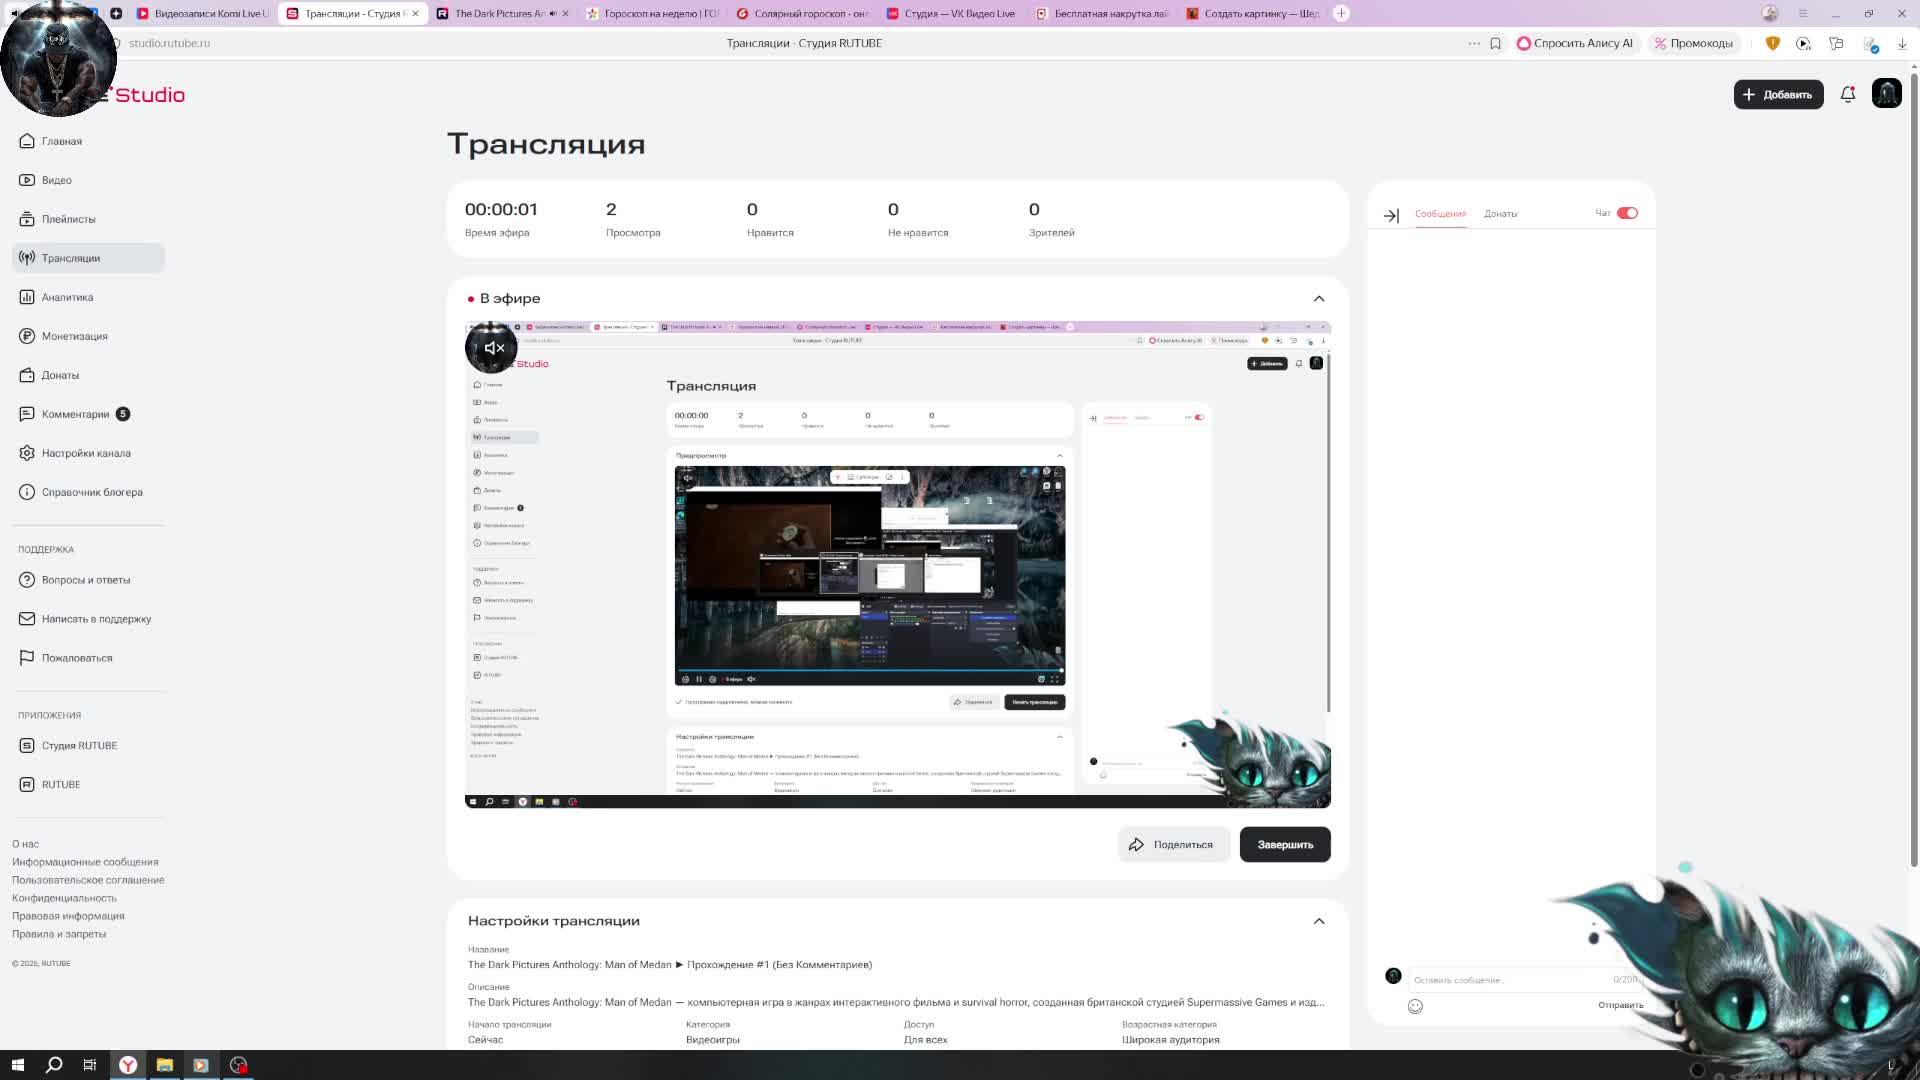
Task: Click the browser bookmark icon
Action: point(1495,43)
